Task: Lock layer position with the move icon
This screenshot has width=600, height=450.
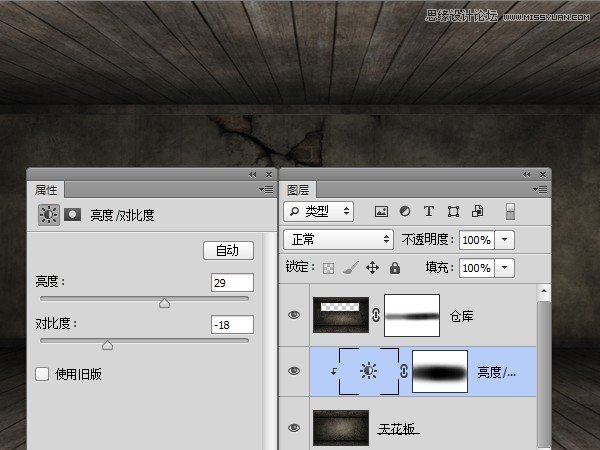Action: click(372, 267)
